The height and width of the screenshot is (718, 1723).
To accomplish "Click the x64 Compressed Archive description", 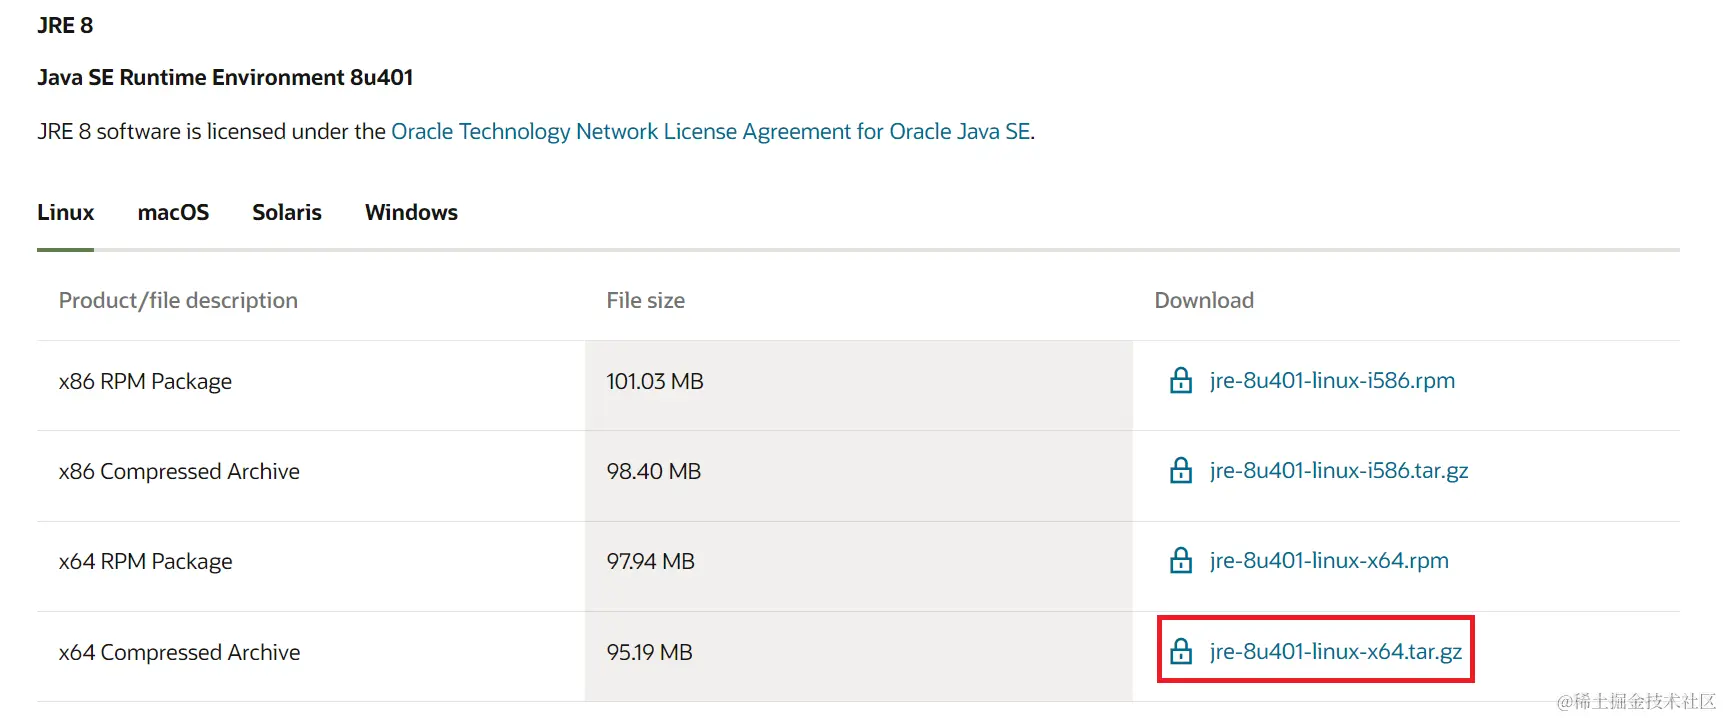I will (179, 652).
